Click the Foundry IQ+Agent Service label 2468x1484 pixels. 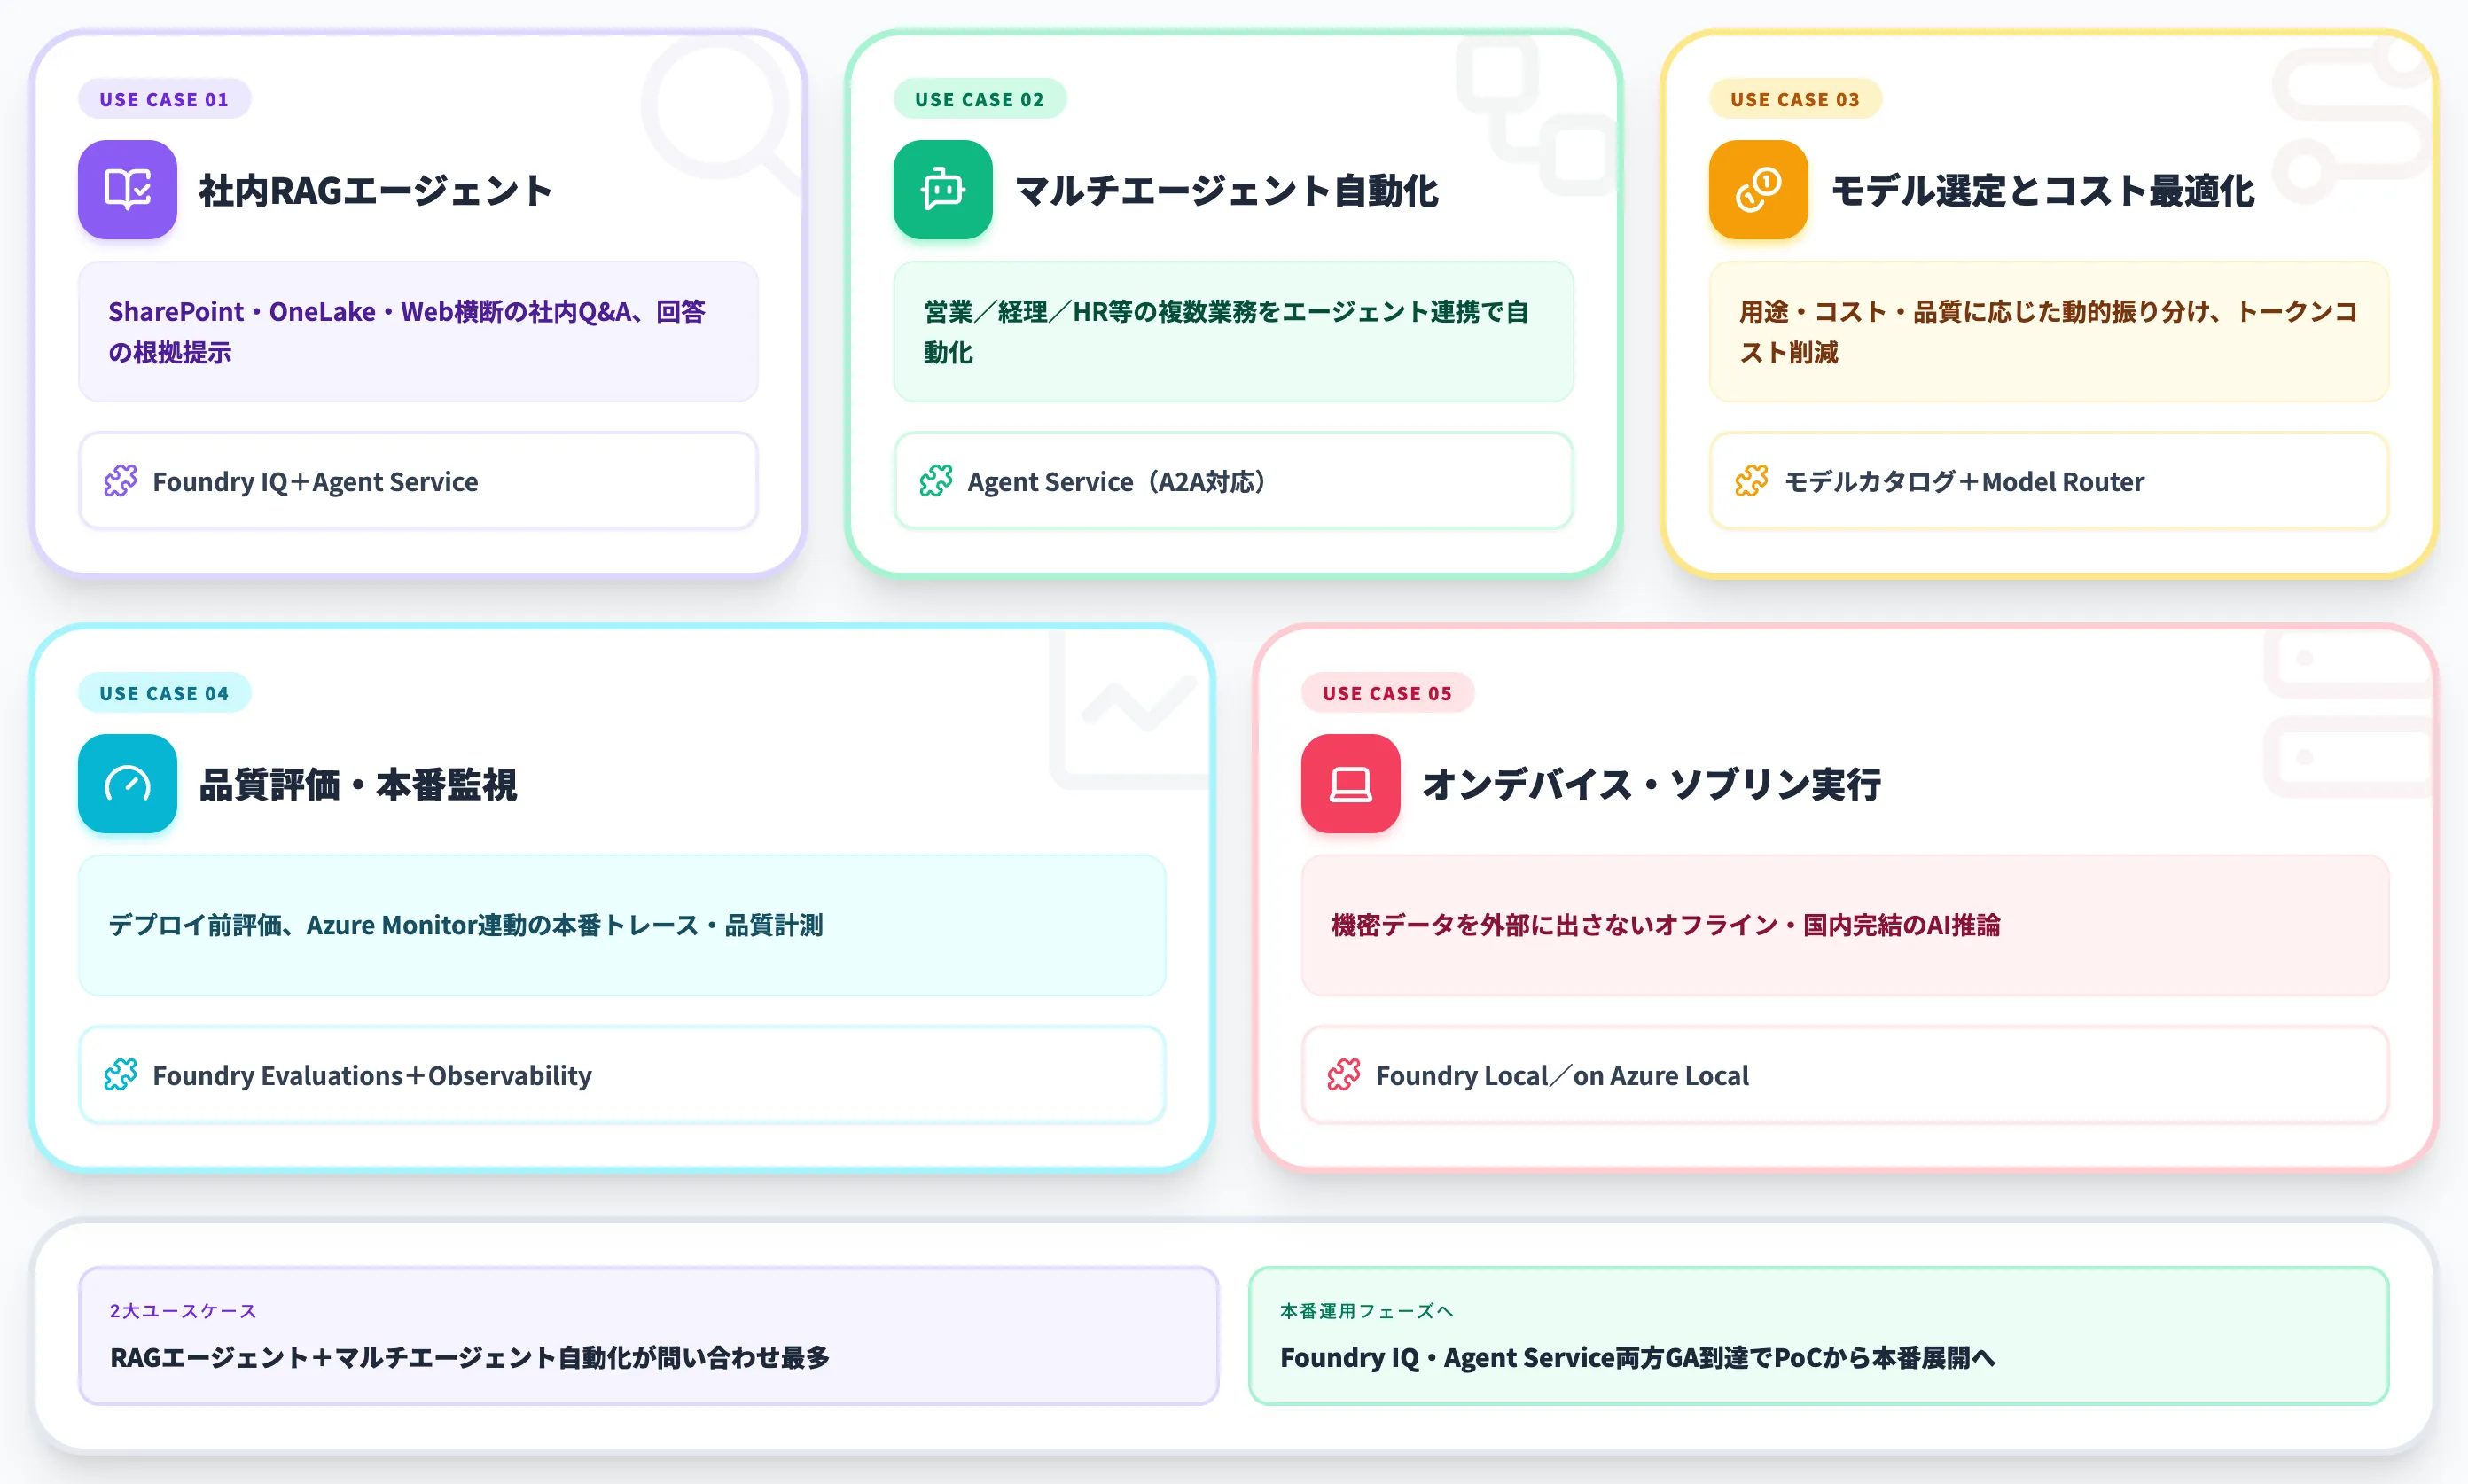[315, 482]
